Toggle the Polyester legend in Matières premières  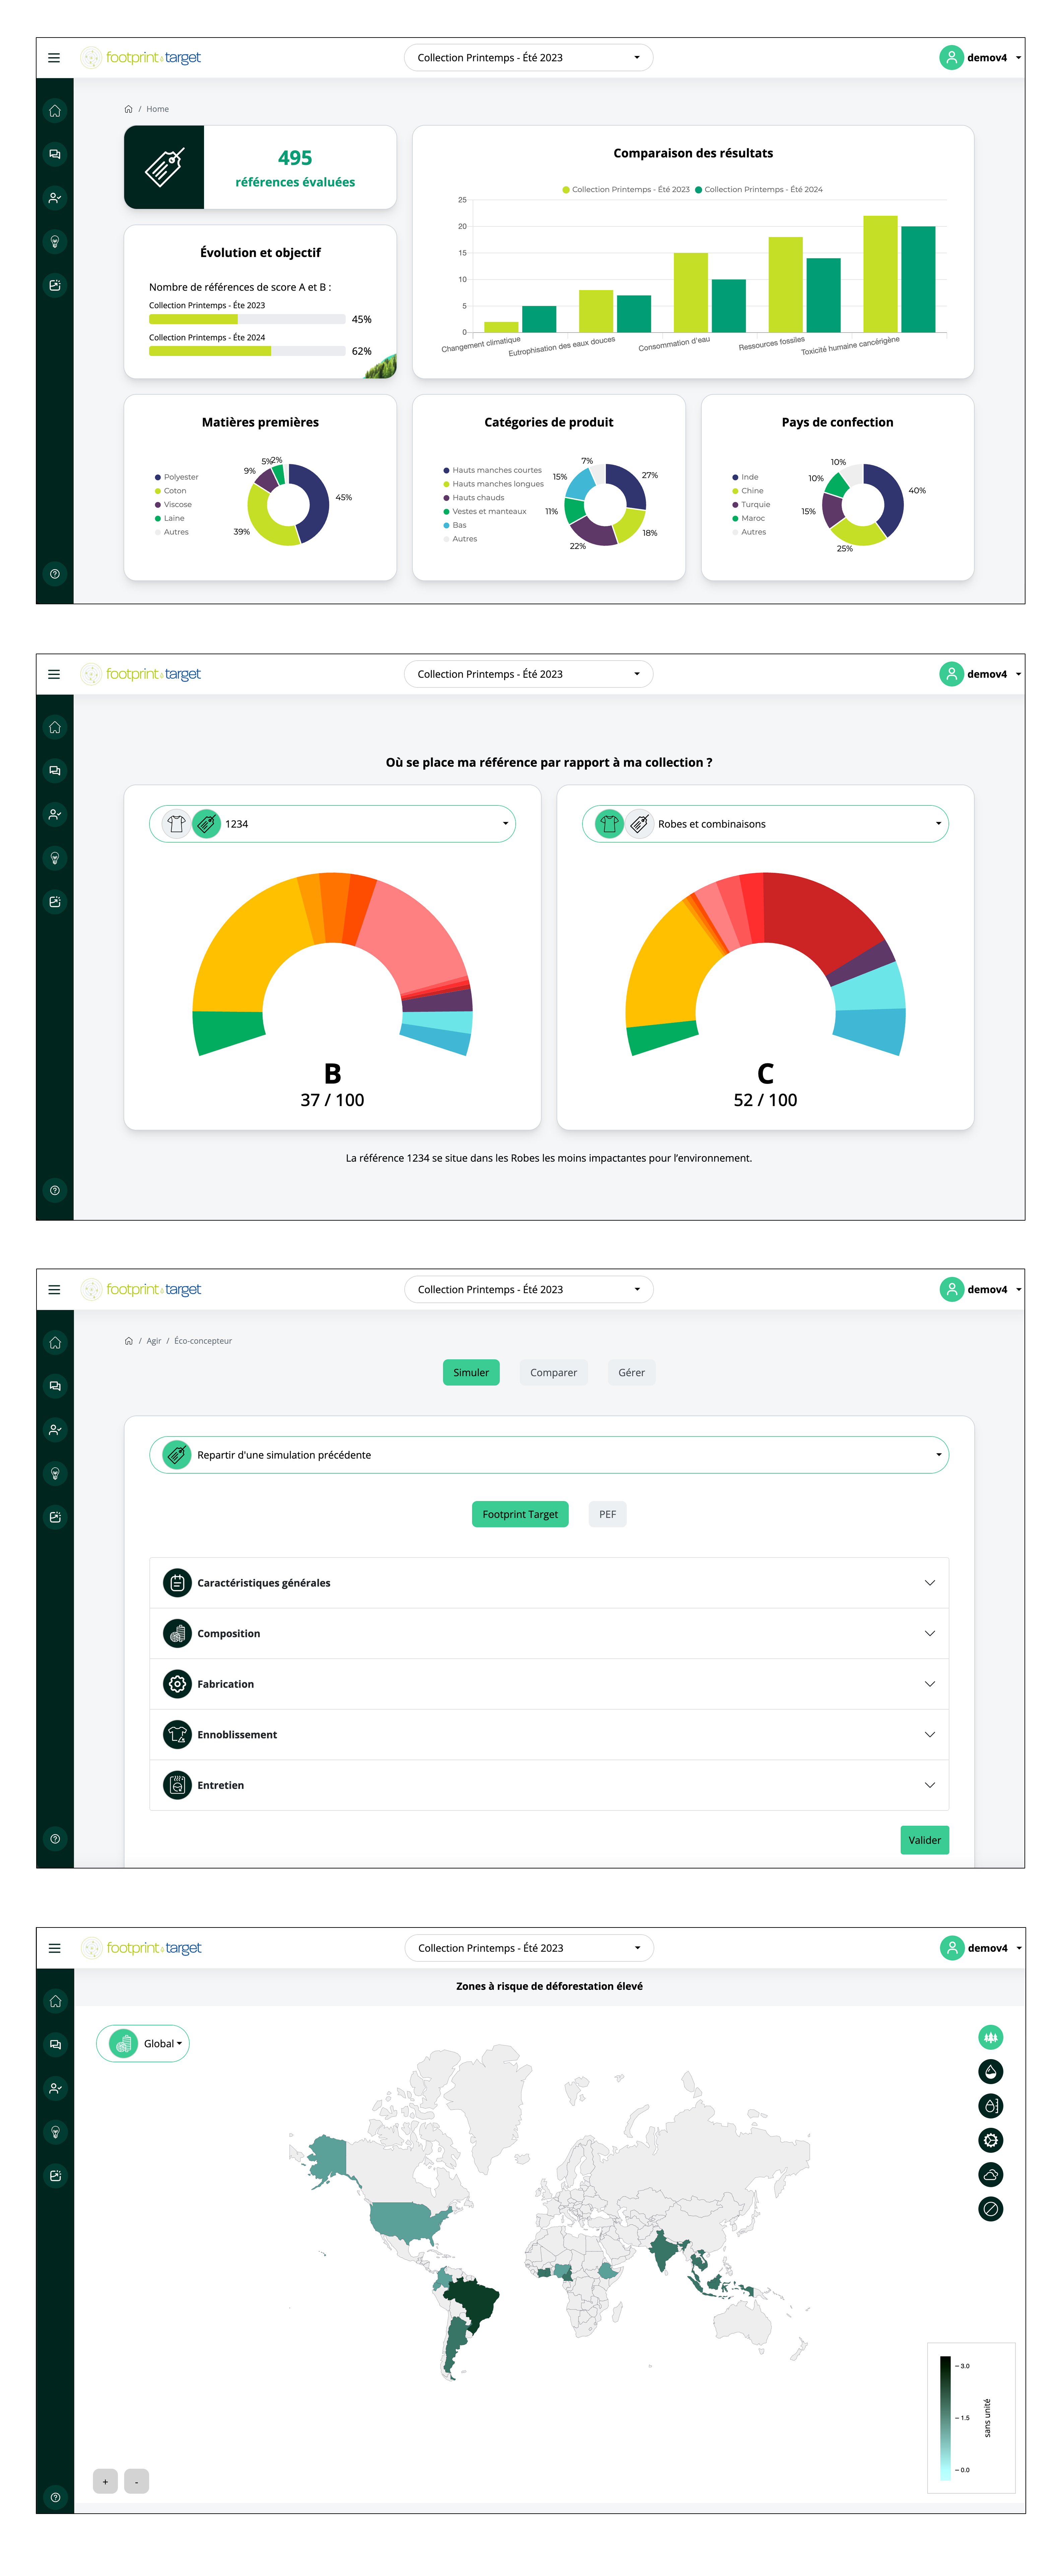point(177,477)
